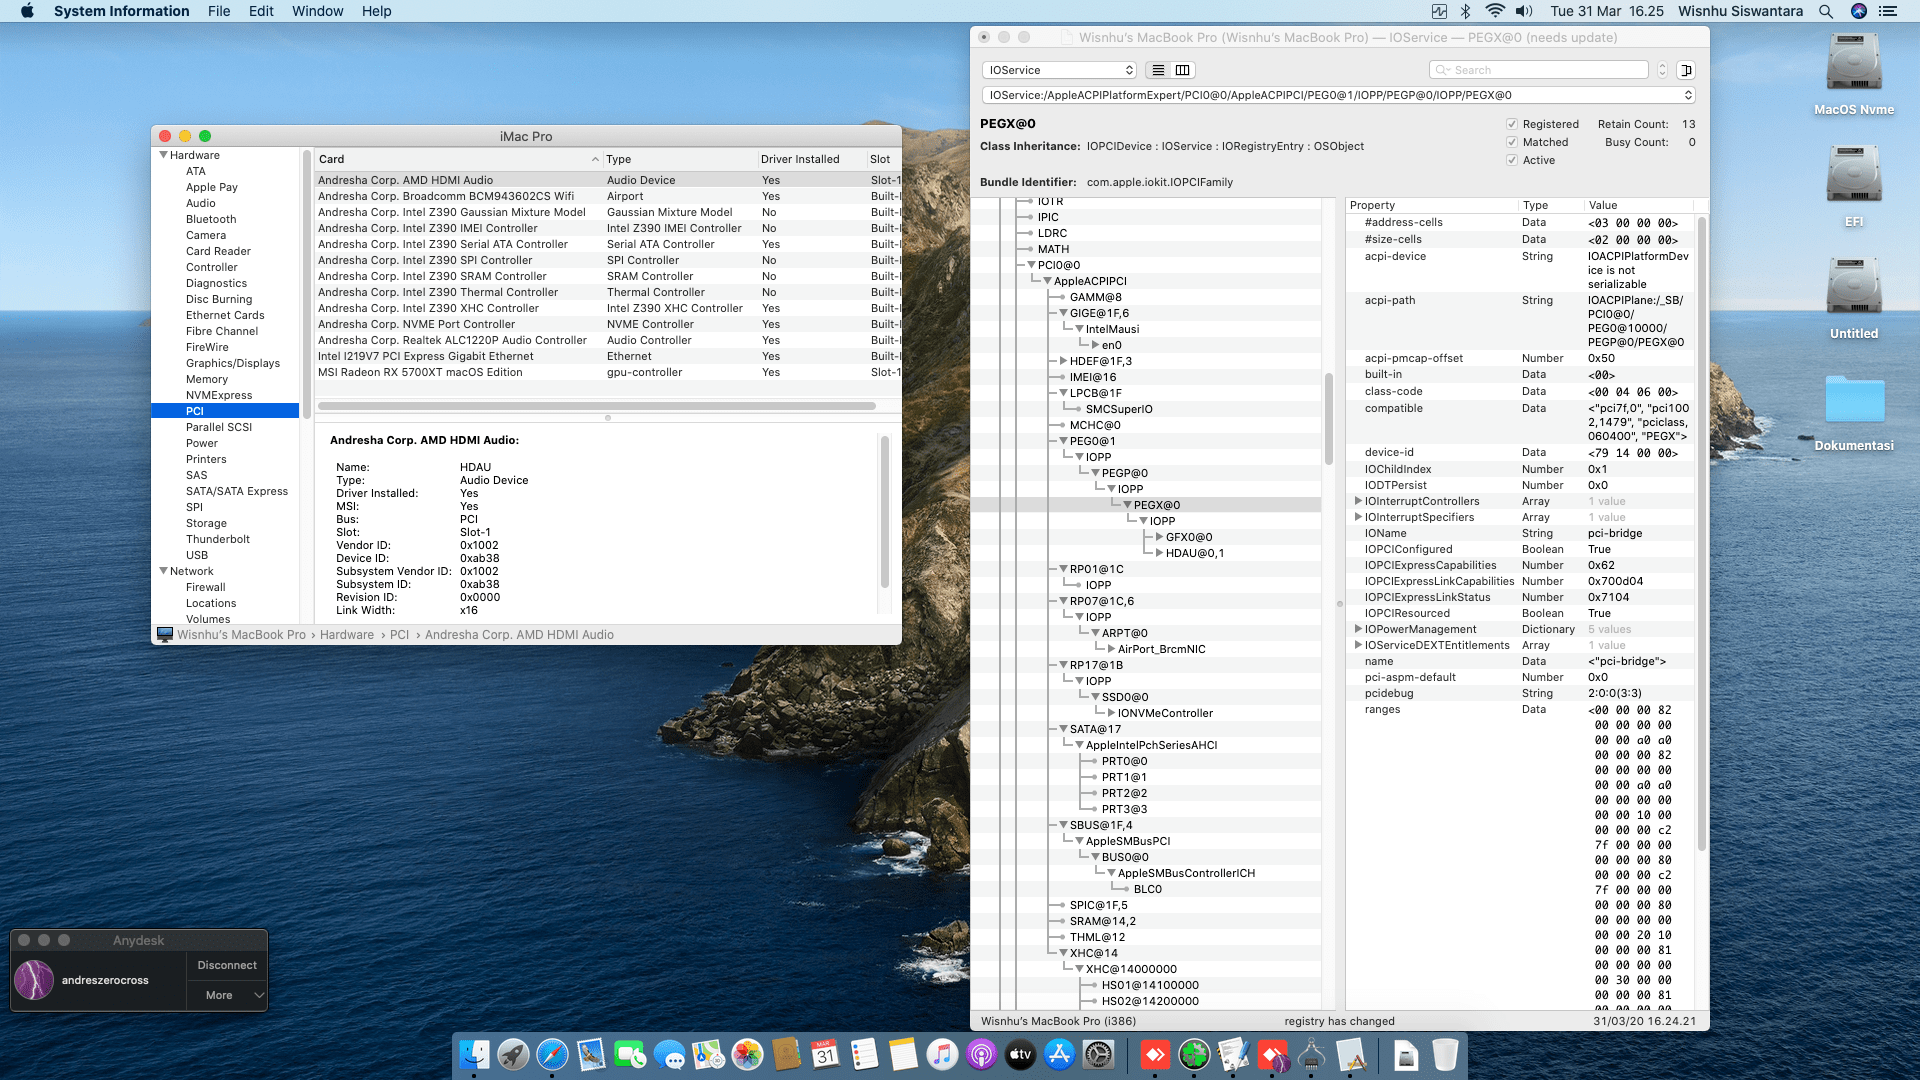Open the App Store from the dock

tap(1059, 1054)
